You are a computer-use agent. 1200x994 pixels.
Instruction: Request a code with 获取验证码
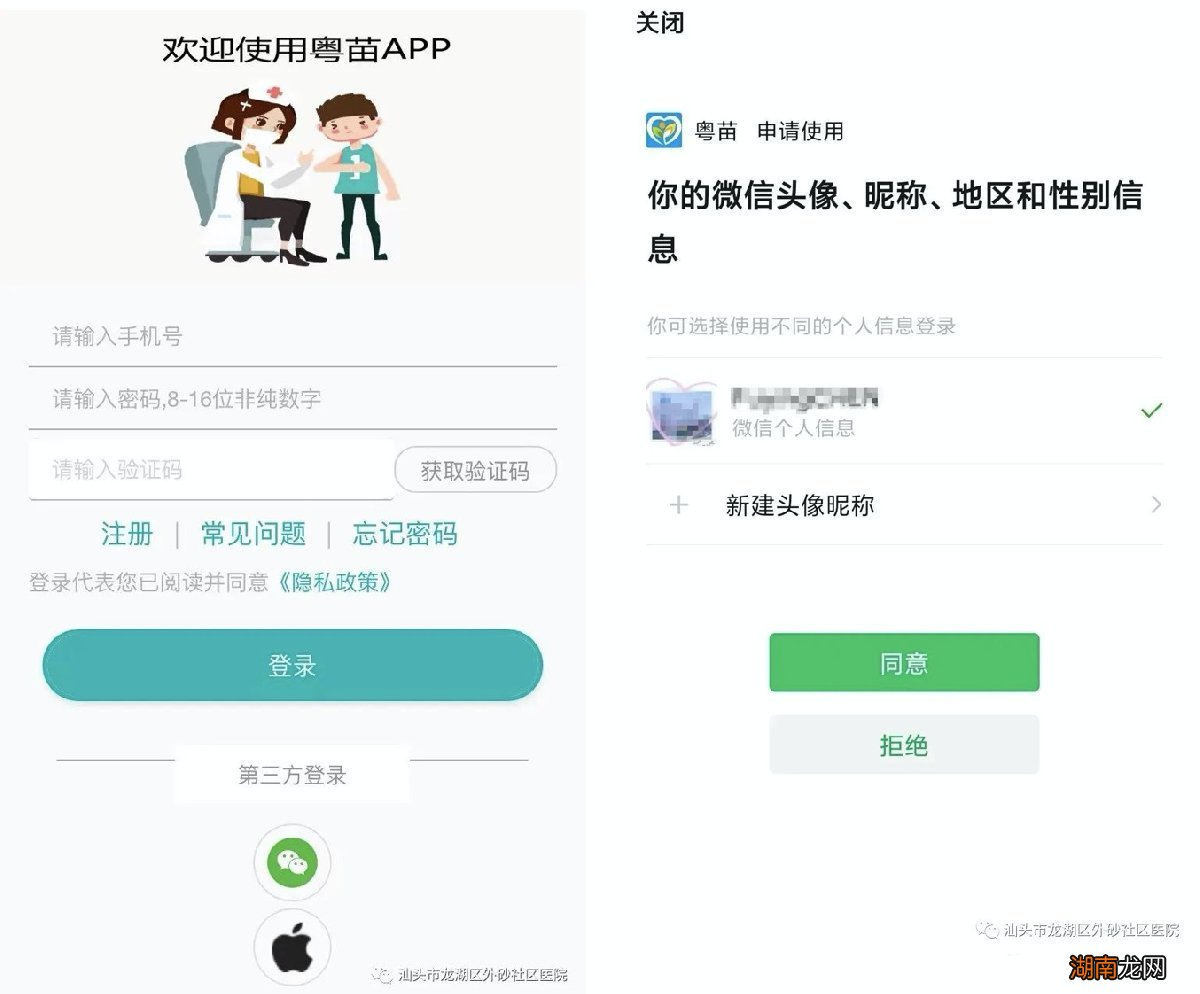pos(475,469)
